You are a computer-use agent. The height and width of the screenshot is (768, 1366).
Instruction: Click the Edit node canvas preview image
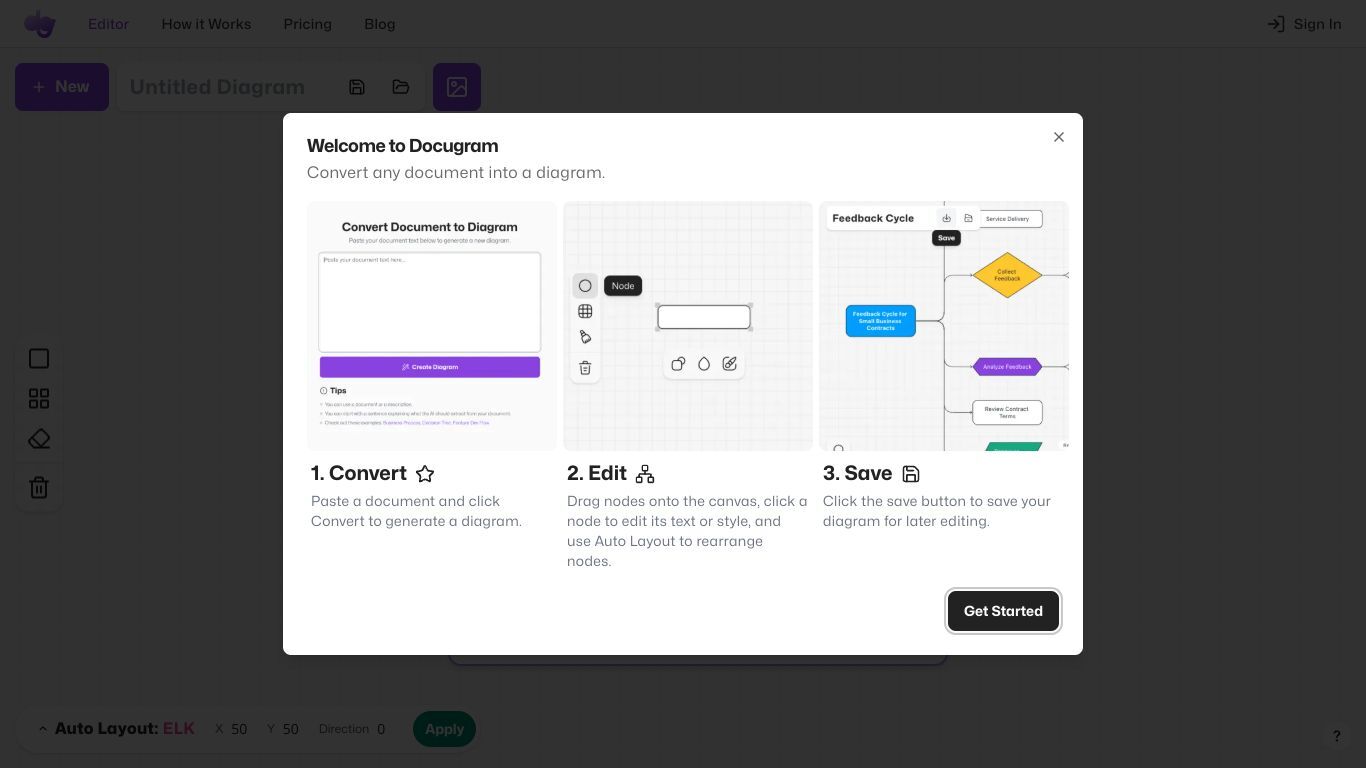(688, 326)
